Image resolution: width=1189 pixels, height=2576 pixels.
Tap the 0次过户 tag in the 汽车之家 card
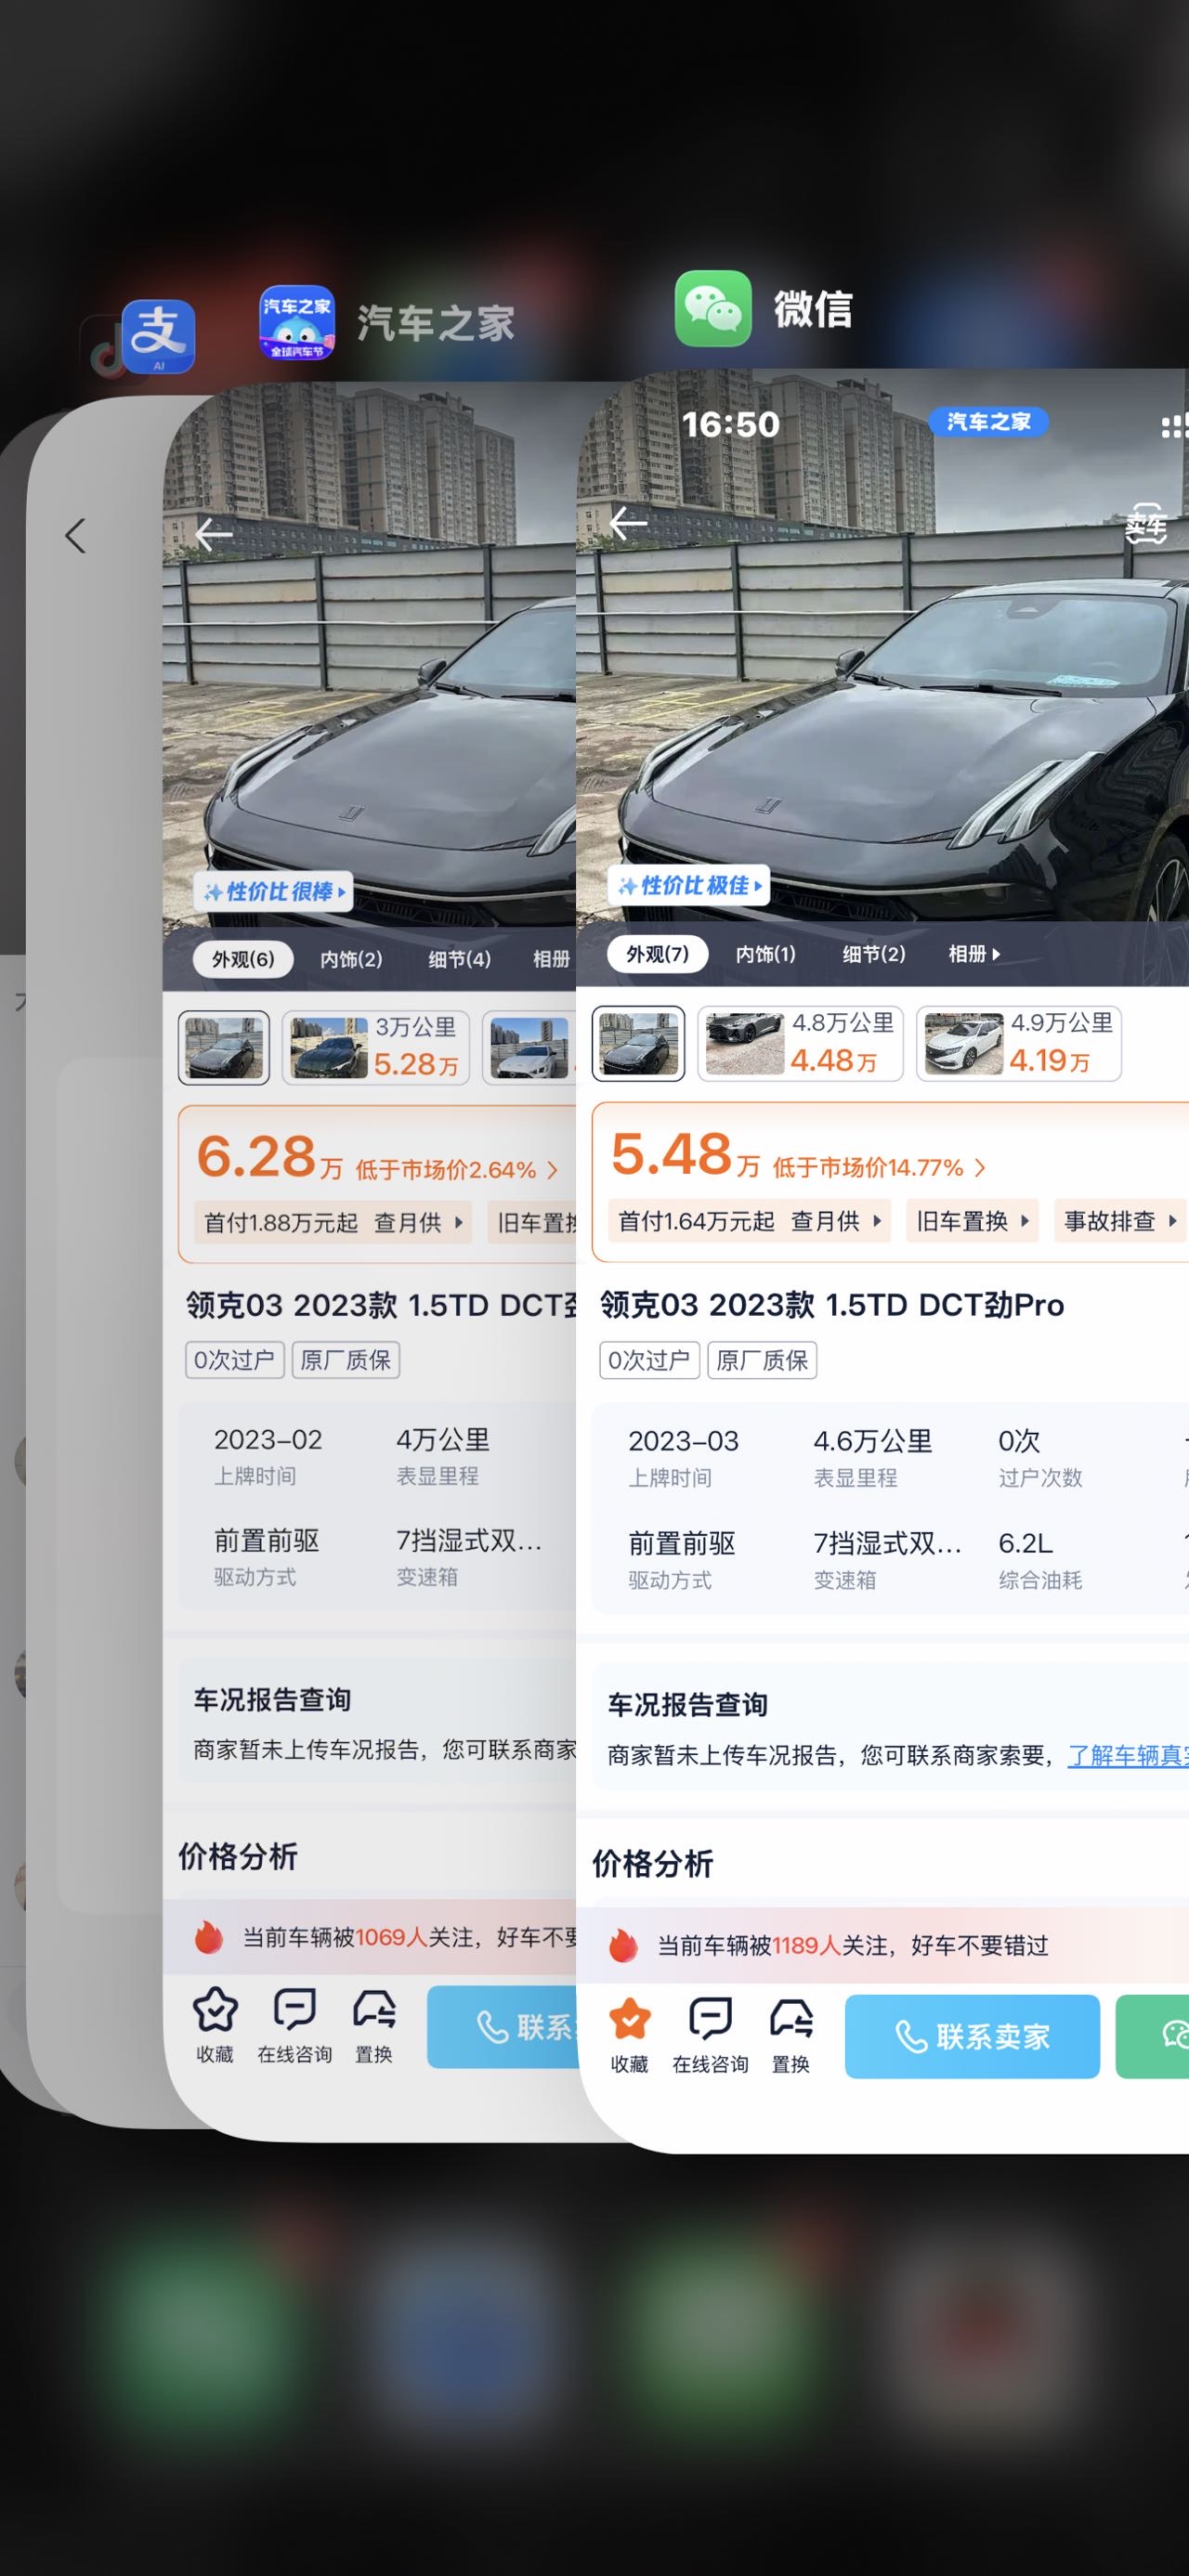pos(234,1360)
